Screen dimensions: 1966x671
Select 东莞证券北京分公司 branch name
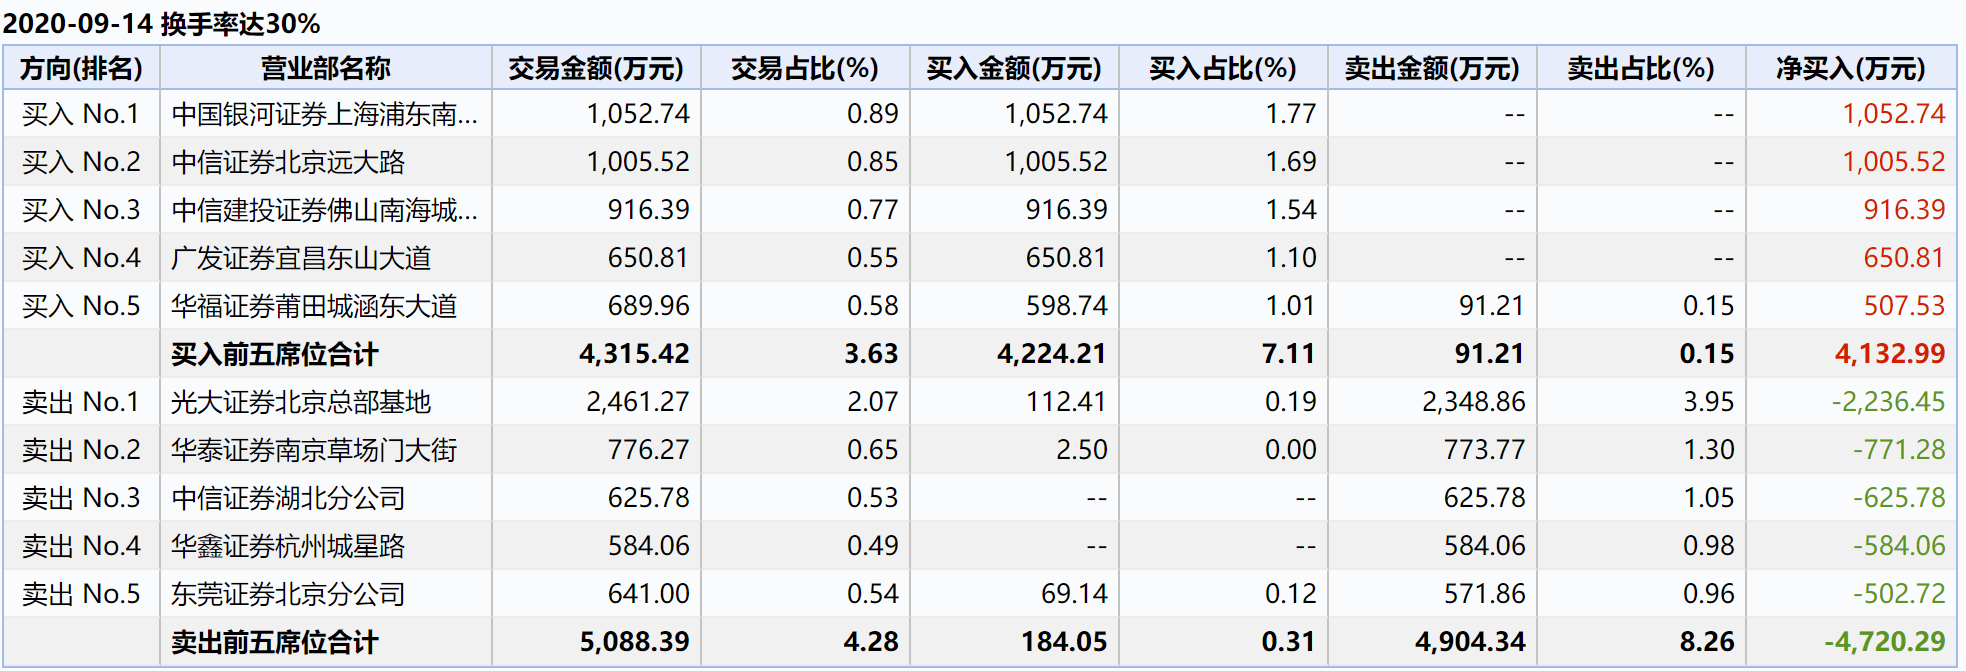pyautogui.click(x=288, y=594)
